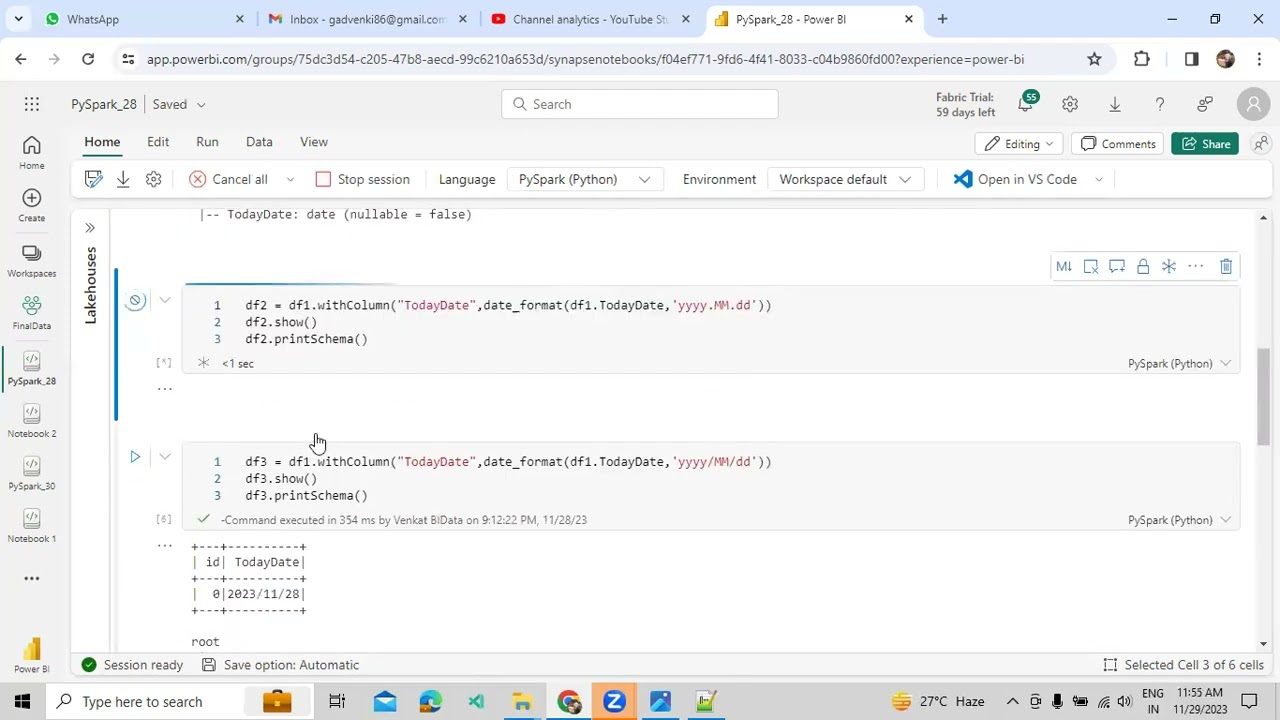Open more cell options ellipsis

coord(1196,266)
